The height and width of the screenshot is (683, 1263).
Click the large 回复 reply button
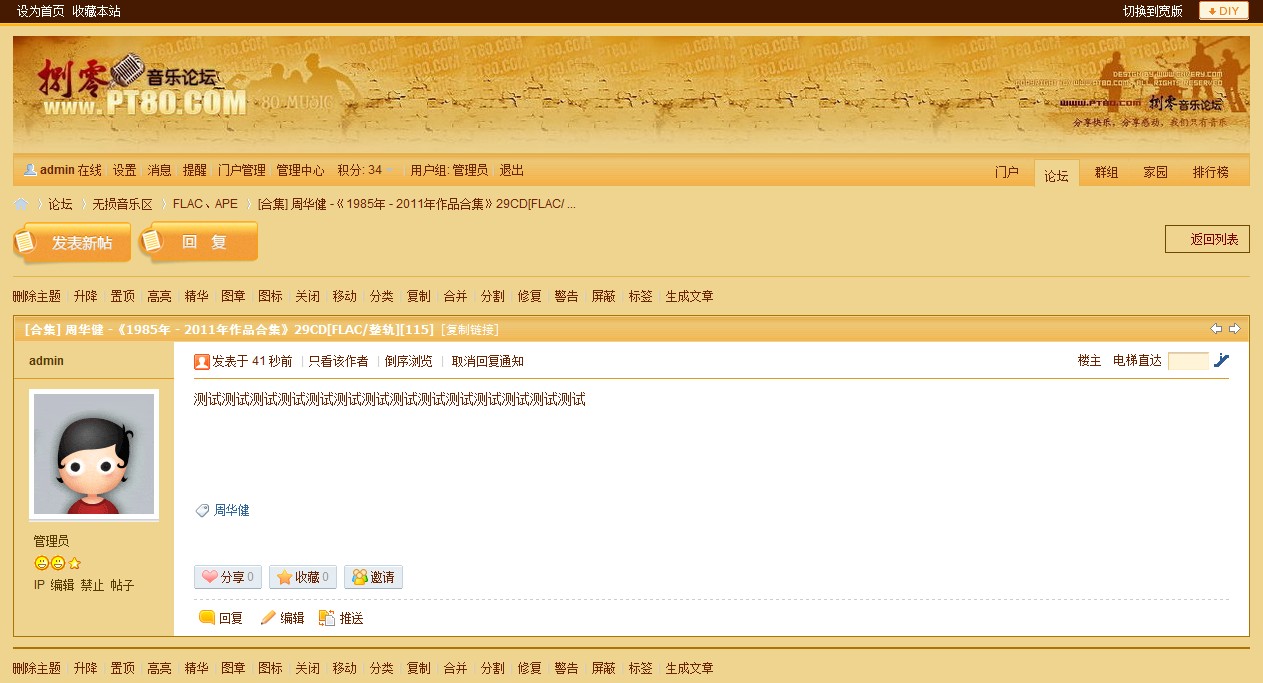(x=198, y=243)
